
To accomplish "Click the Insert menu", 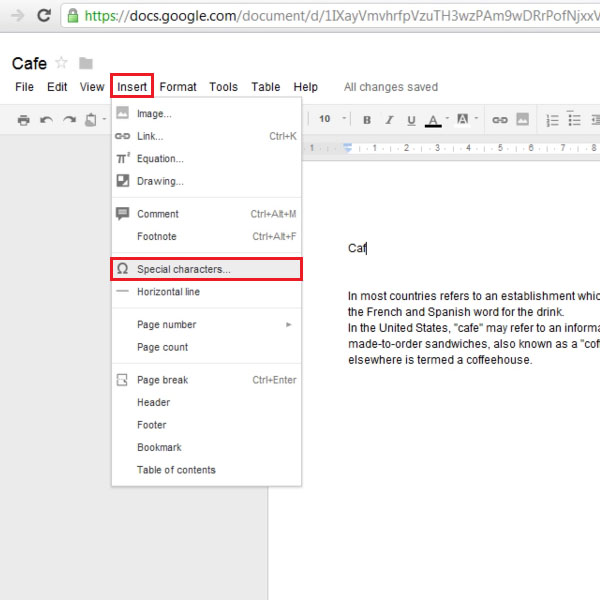I will (x=132, y=86).
